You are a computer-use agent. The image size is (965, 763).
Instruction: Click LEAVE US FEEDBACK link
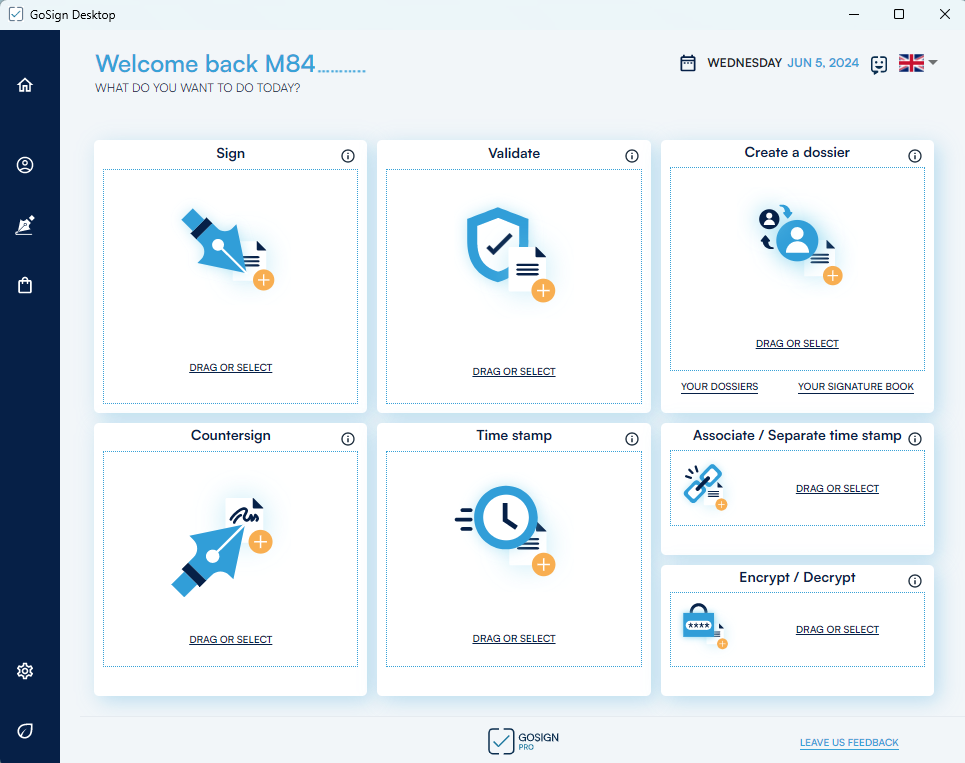pos(849,743)
